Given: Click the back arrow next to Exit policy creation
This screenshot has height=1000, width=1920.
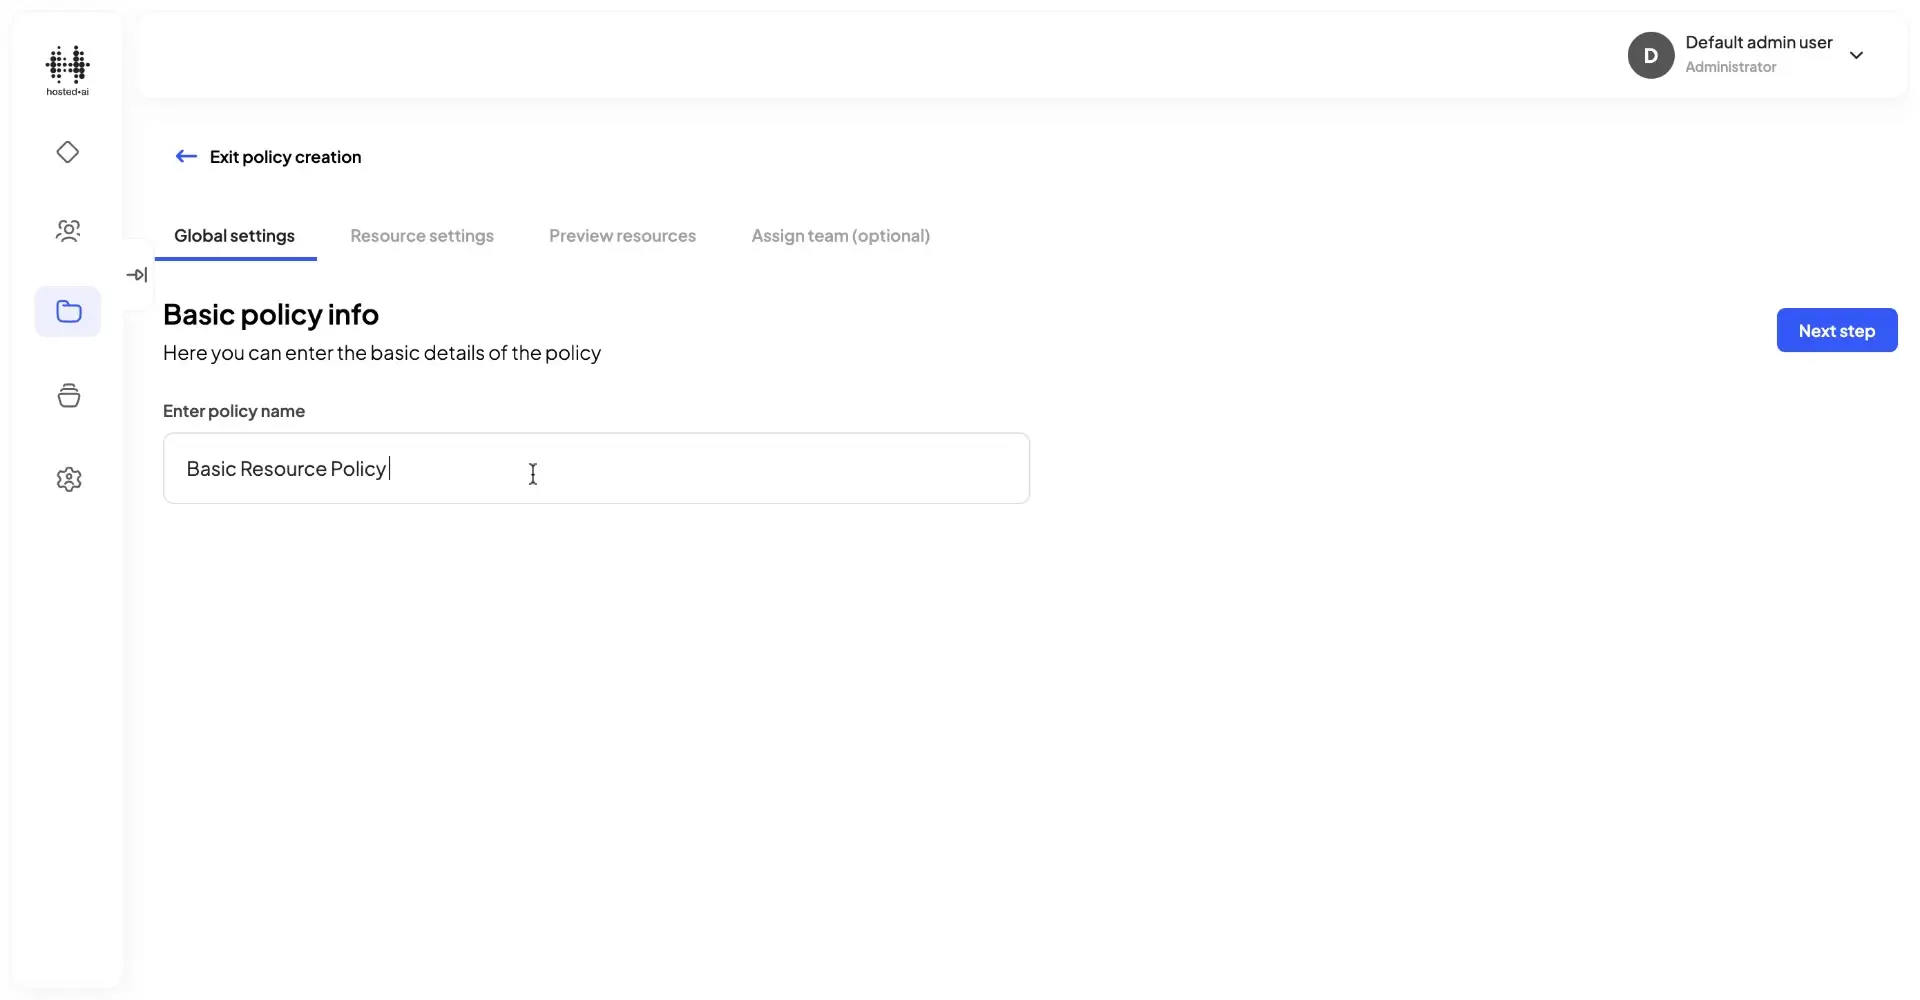Looking at the screenshot, I should 185,156.
